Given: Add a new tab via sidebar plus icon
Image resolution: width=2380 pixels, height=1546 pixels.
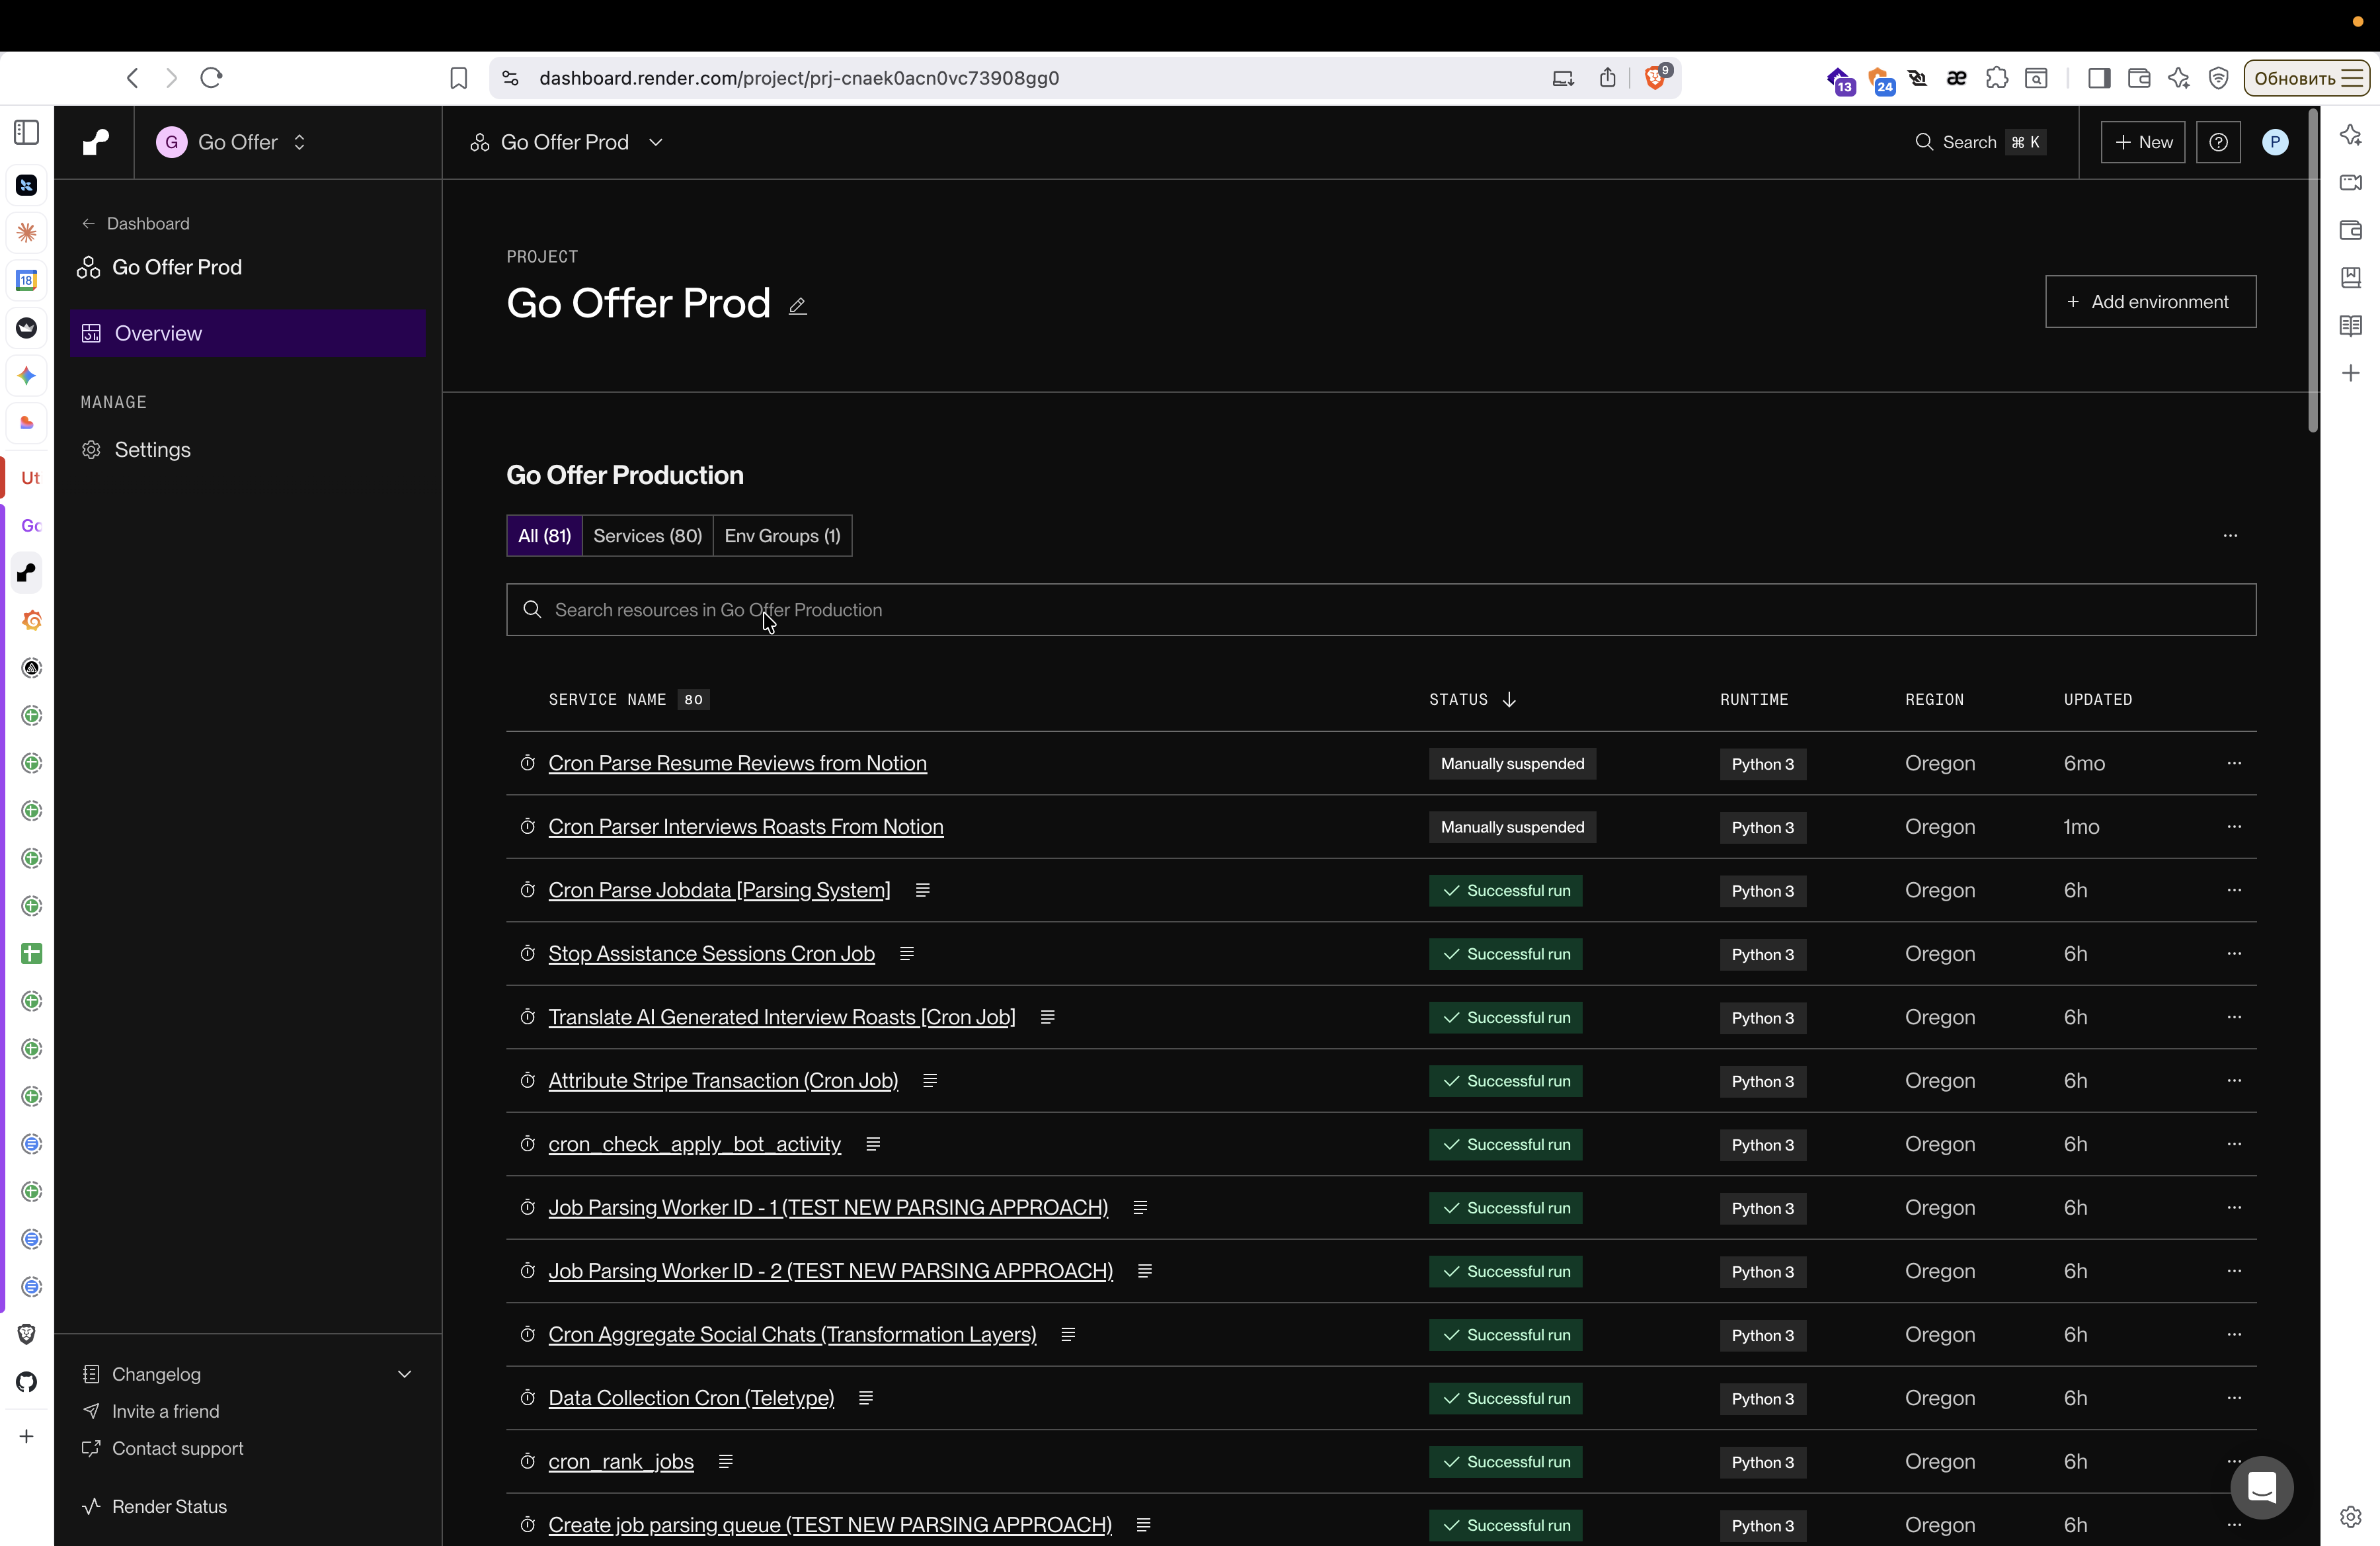Looking at the screenshot, I should (x=27, y=1436).
